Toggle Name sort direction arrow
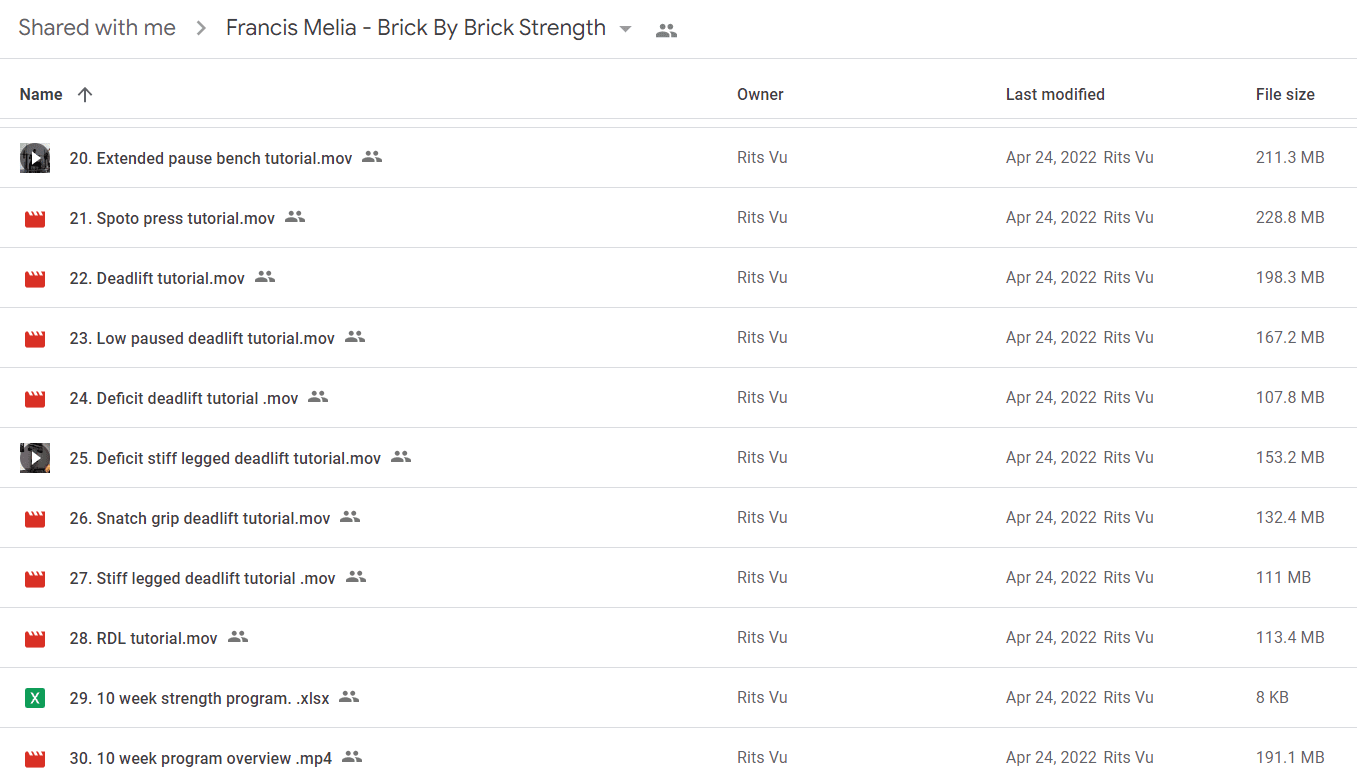 85,94
